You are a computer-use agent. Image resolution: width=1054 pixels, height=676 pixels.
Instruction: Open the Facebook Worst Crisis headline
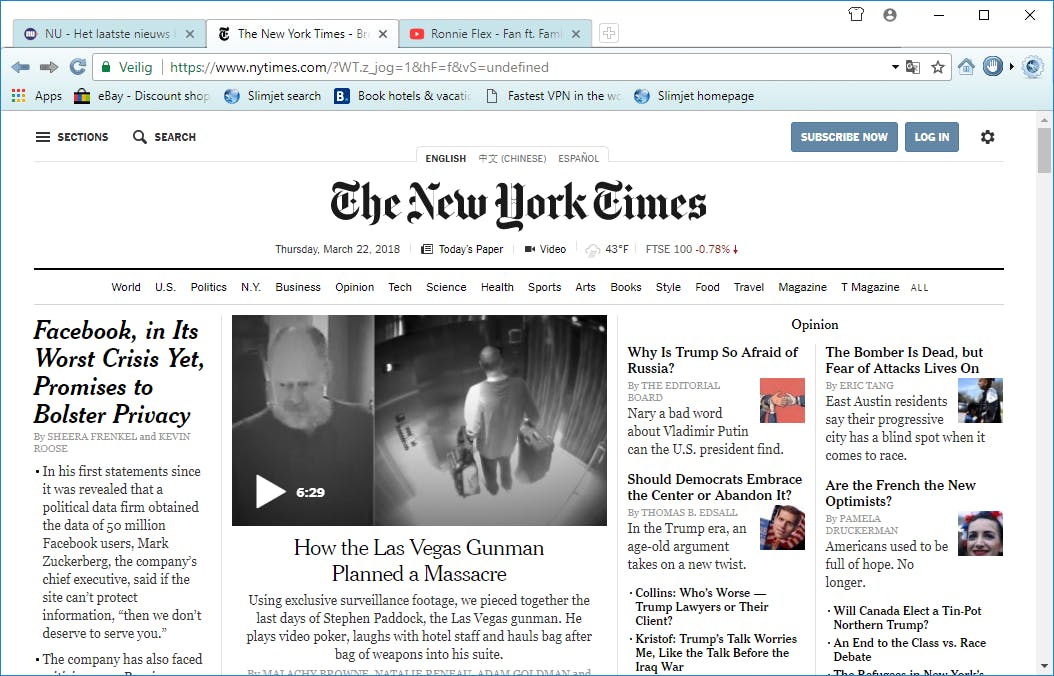point(118,372)
